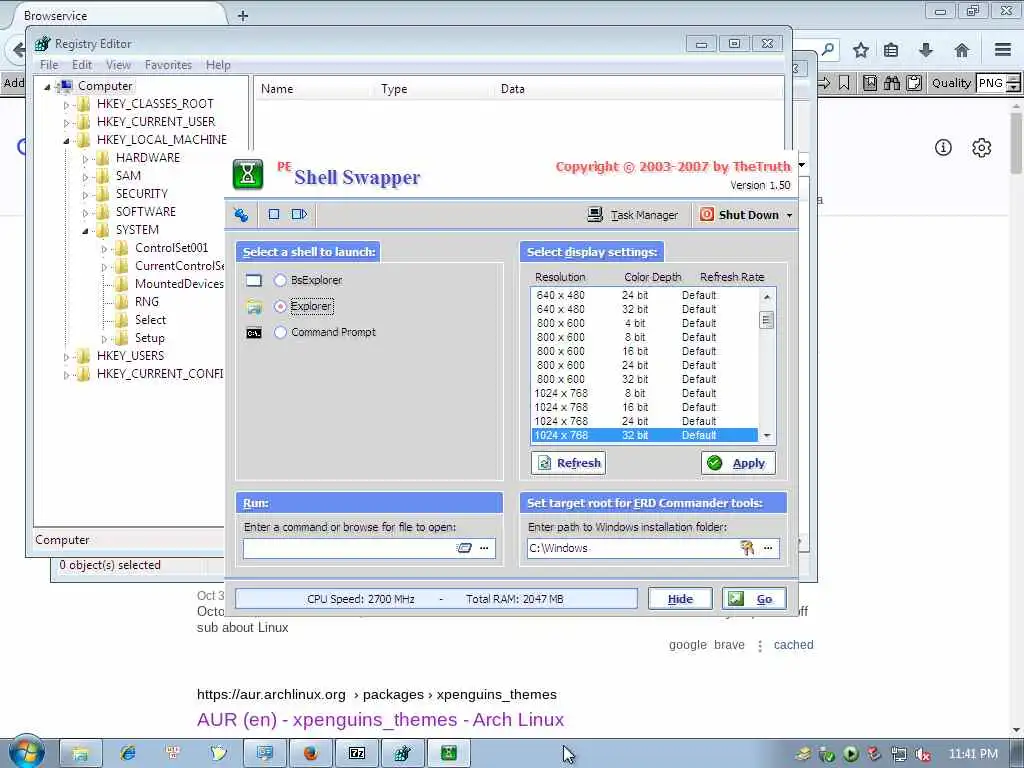The width and height of the screenshot is (1024, 768).
Task: Click the Go button
Action: (x=754, y=599)
